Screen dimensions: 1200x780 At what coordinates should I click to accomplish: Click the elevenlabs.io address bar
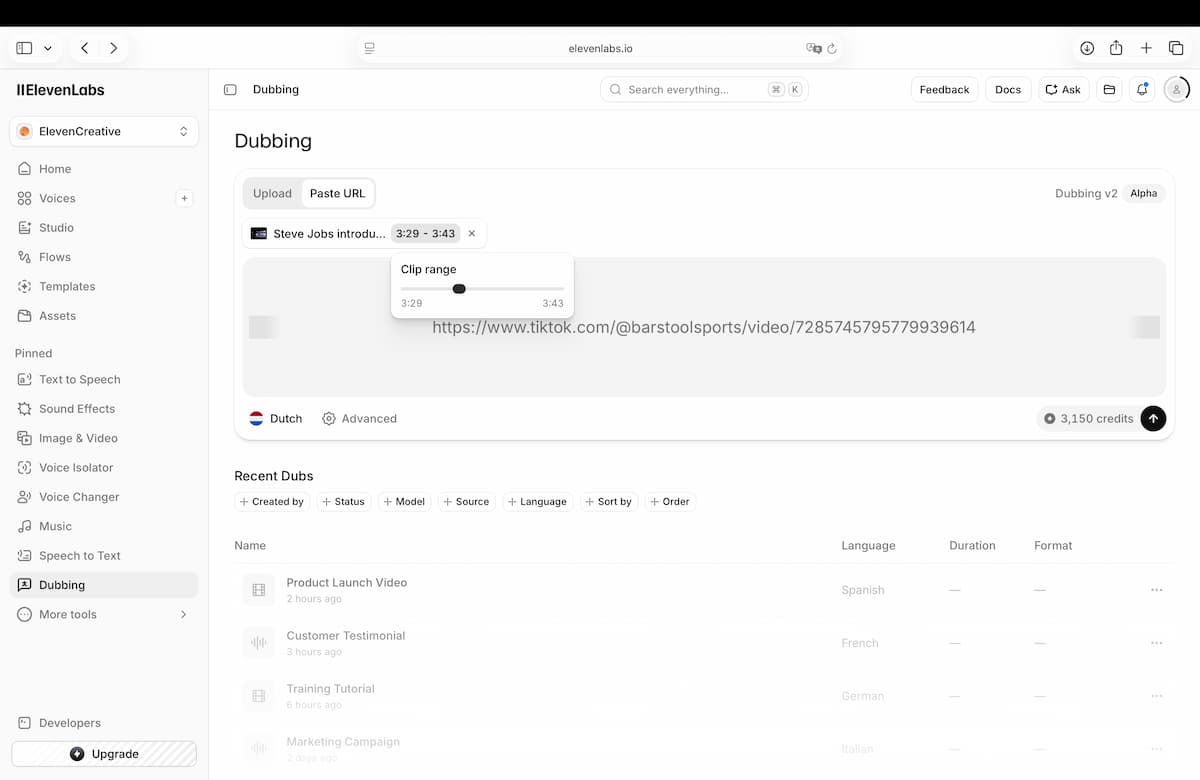[600, 48]
